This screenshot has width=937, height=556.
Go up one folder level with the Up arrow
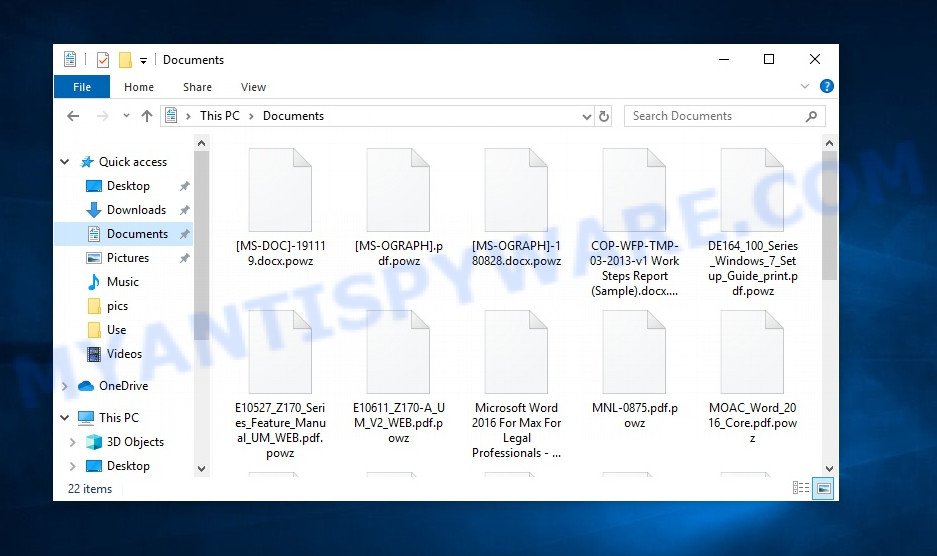point(146,116)
